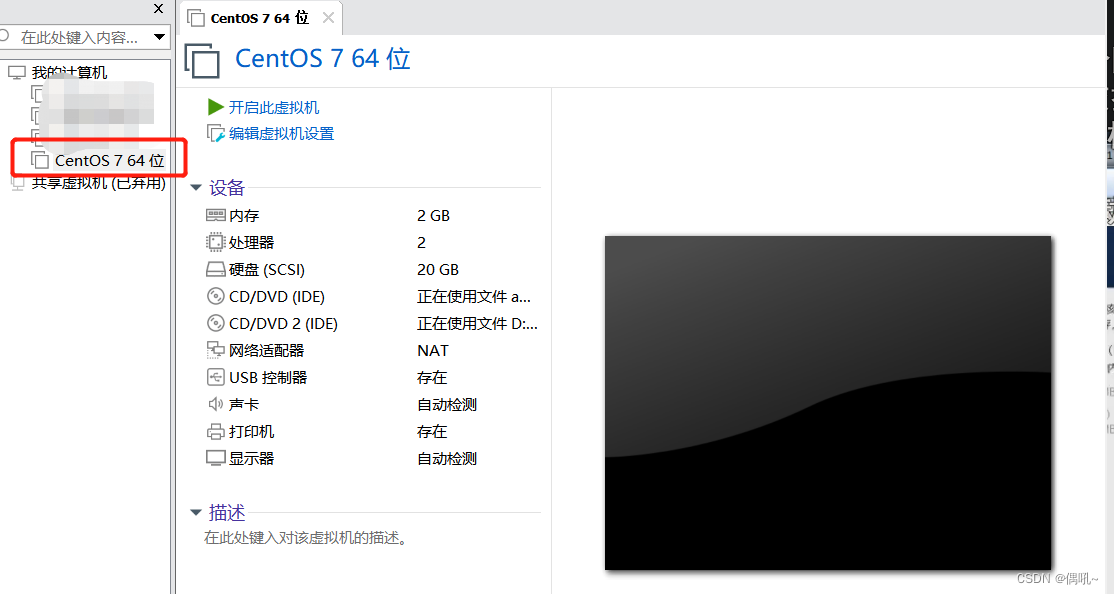
Task: Click the CD/DVD (IDE) drive icon
Action: pos(216,295)
